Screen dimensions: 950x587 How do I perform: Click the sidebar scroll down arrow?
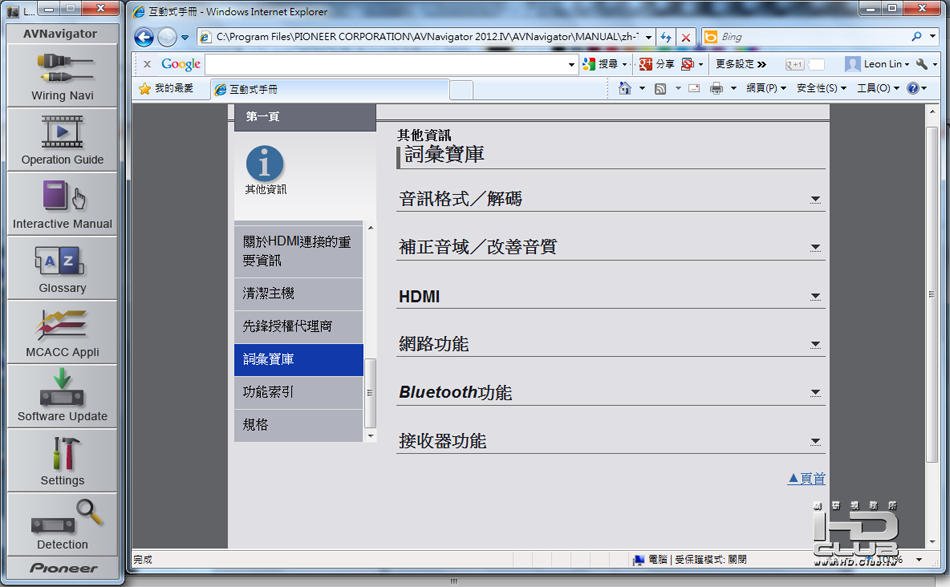tap(370, 436)
